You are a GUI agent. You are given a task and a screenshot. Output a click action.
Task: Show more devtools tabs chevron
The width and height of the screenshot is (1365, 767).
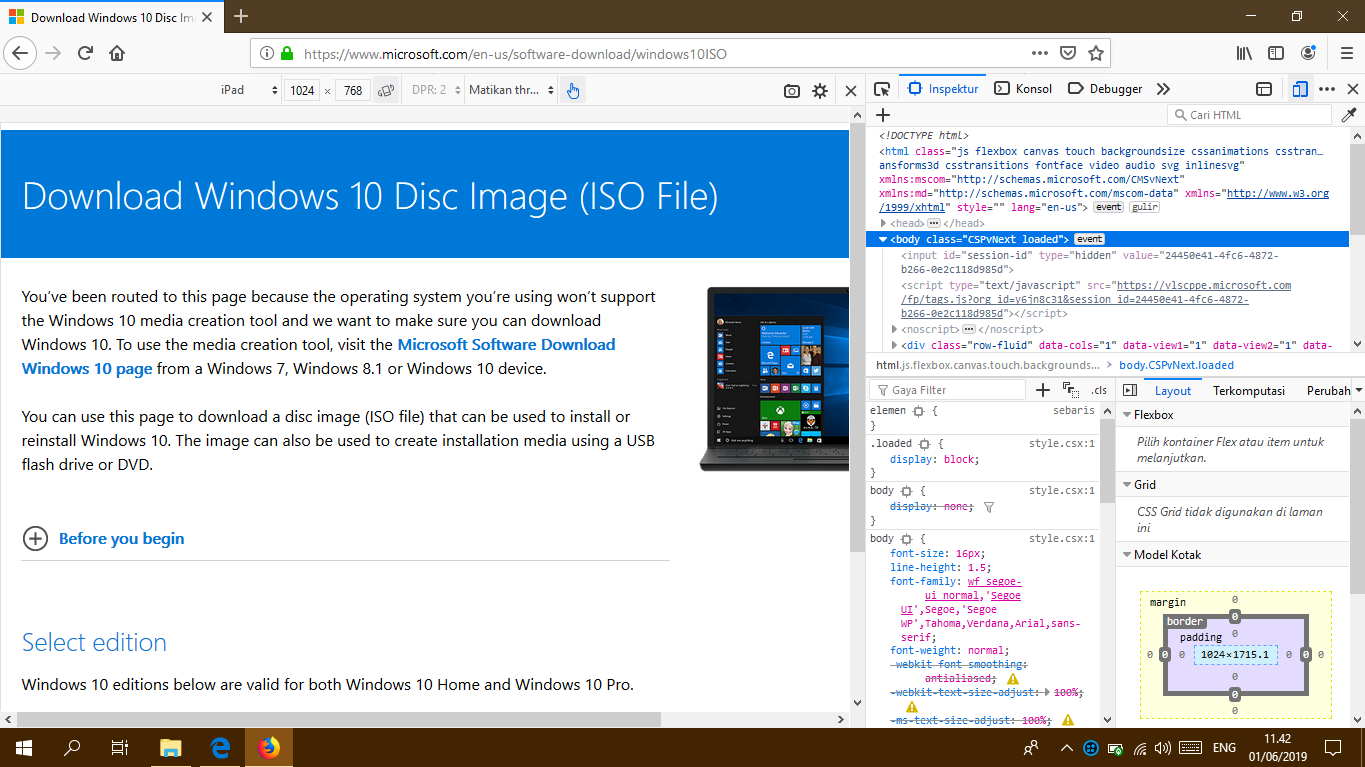coord(1163,89)
